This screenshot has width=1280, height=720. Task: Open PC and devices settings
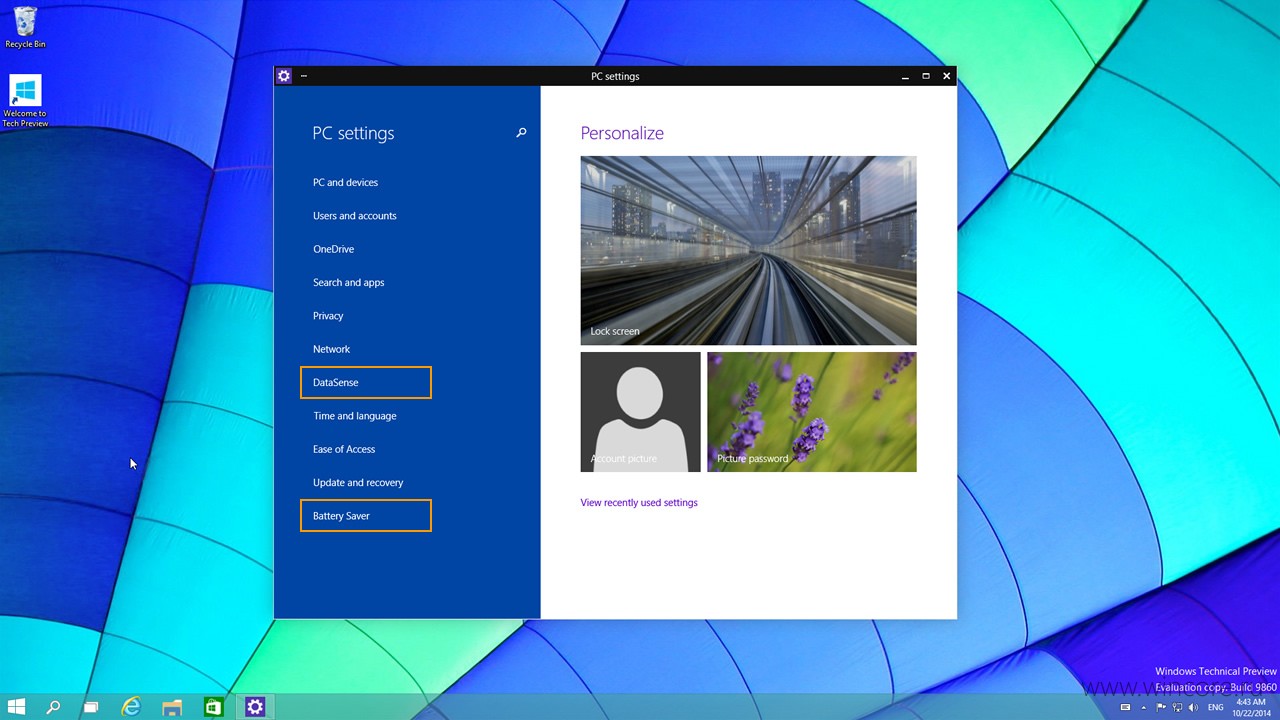pos(345,182)
